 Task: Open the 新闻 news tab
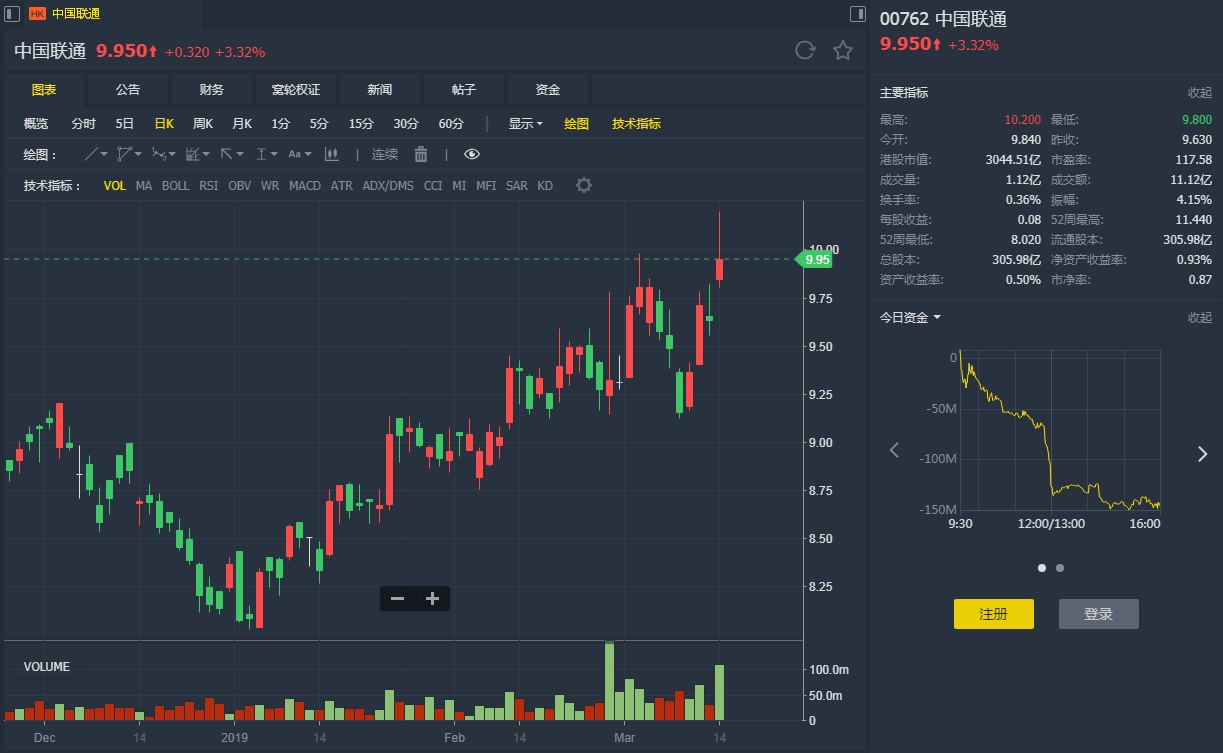coord(380,90)
